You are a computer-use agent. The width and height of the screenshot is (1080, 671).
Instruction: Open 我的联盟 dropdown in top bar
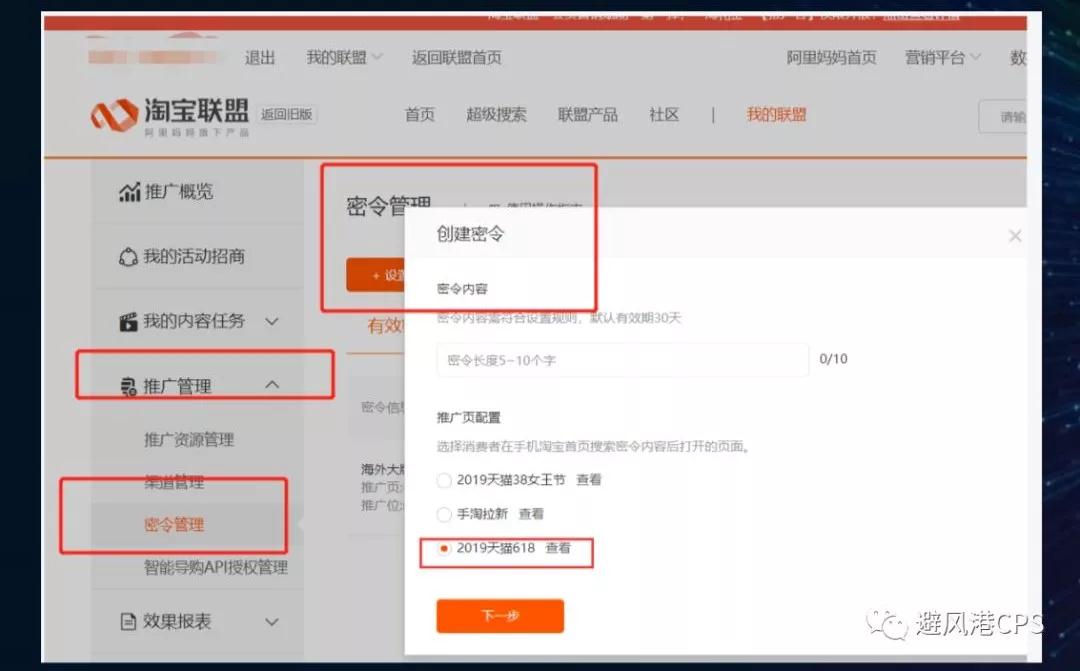coord(344,58)
